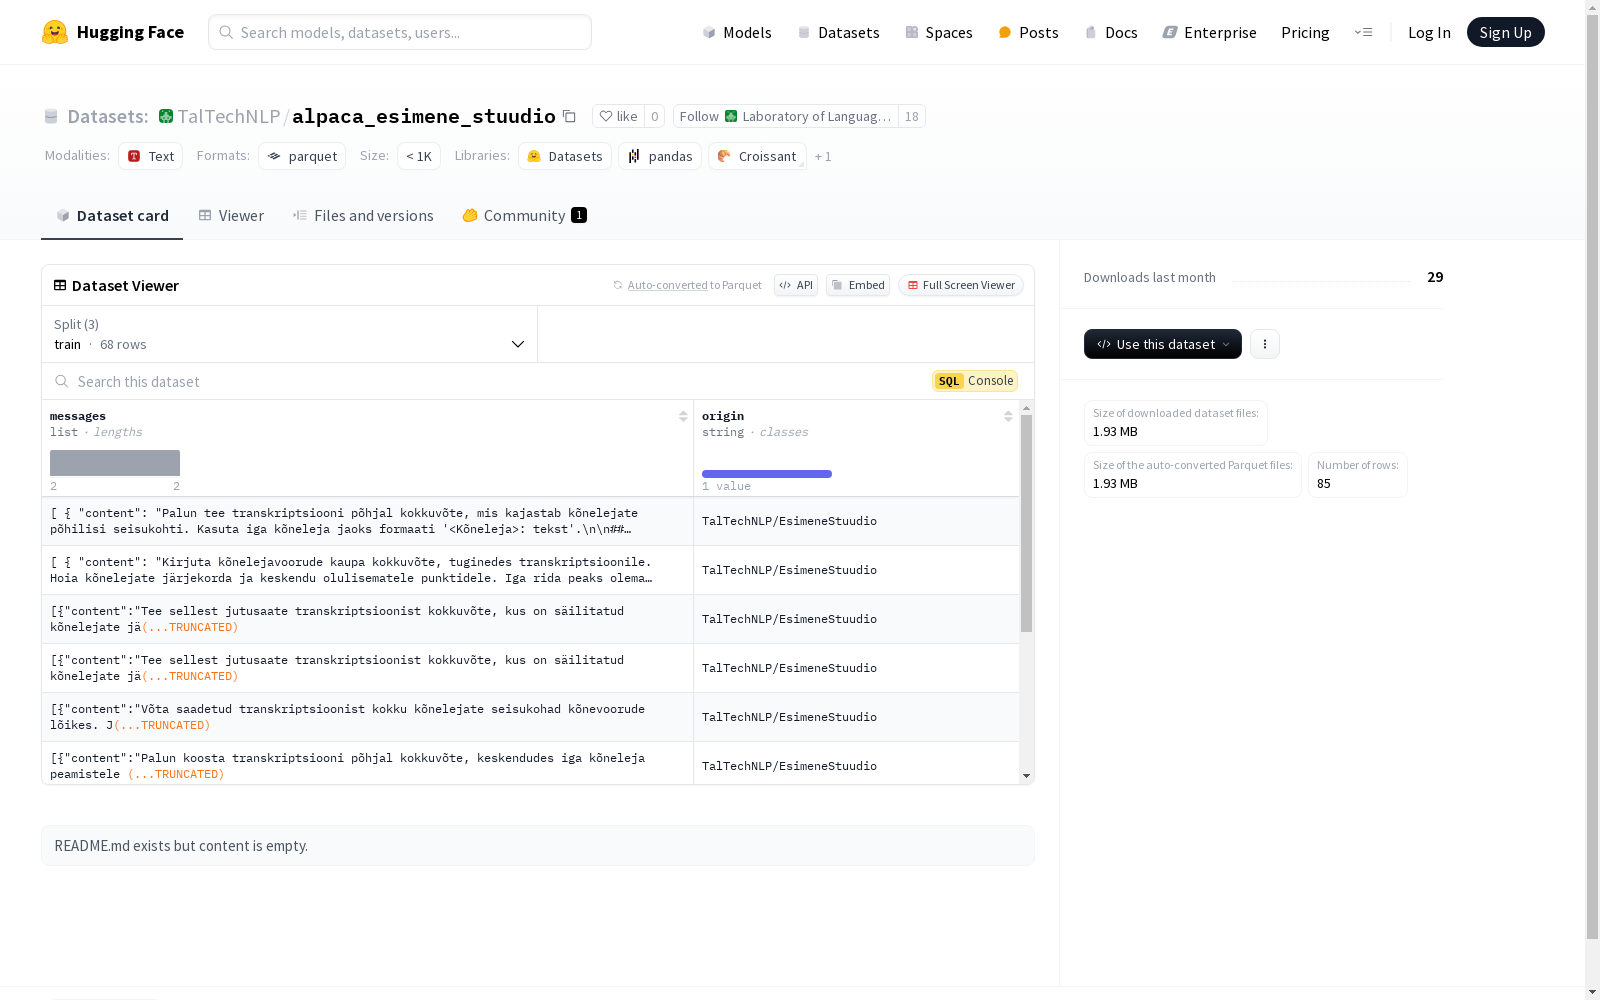The height and width of the screenshot is (1000, 1600).
Task: Click the follower count 18
Action: point(911,116)
